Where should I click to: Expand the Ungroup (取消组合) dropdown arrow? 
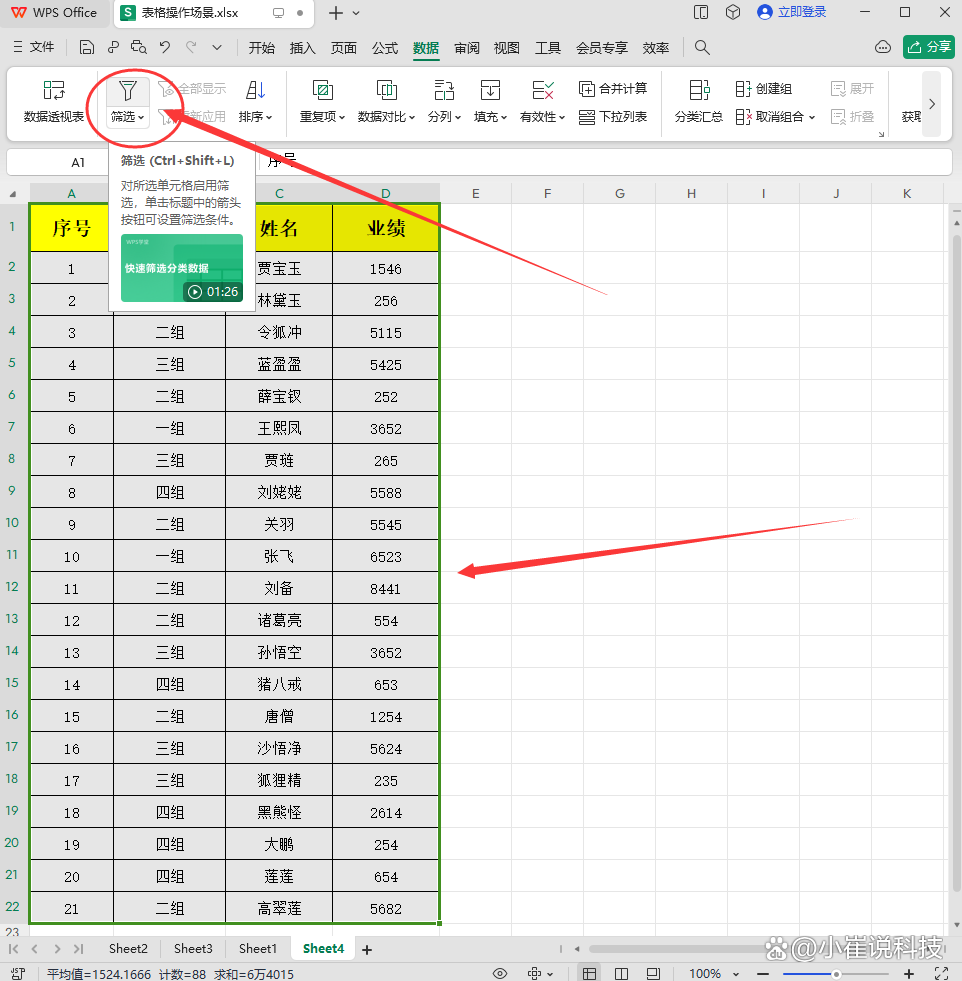tap(812, 118)
